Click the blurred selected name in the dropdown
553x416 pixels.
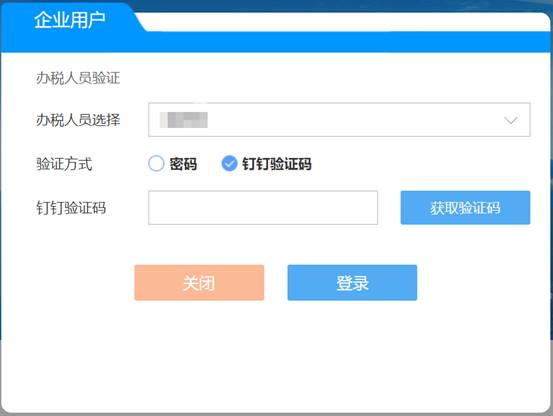(184, 120)
